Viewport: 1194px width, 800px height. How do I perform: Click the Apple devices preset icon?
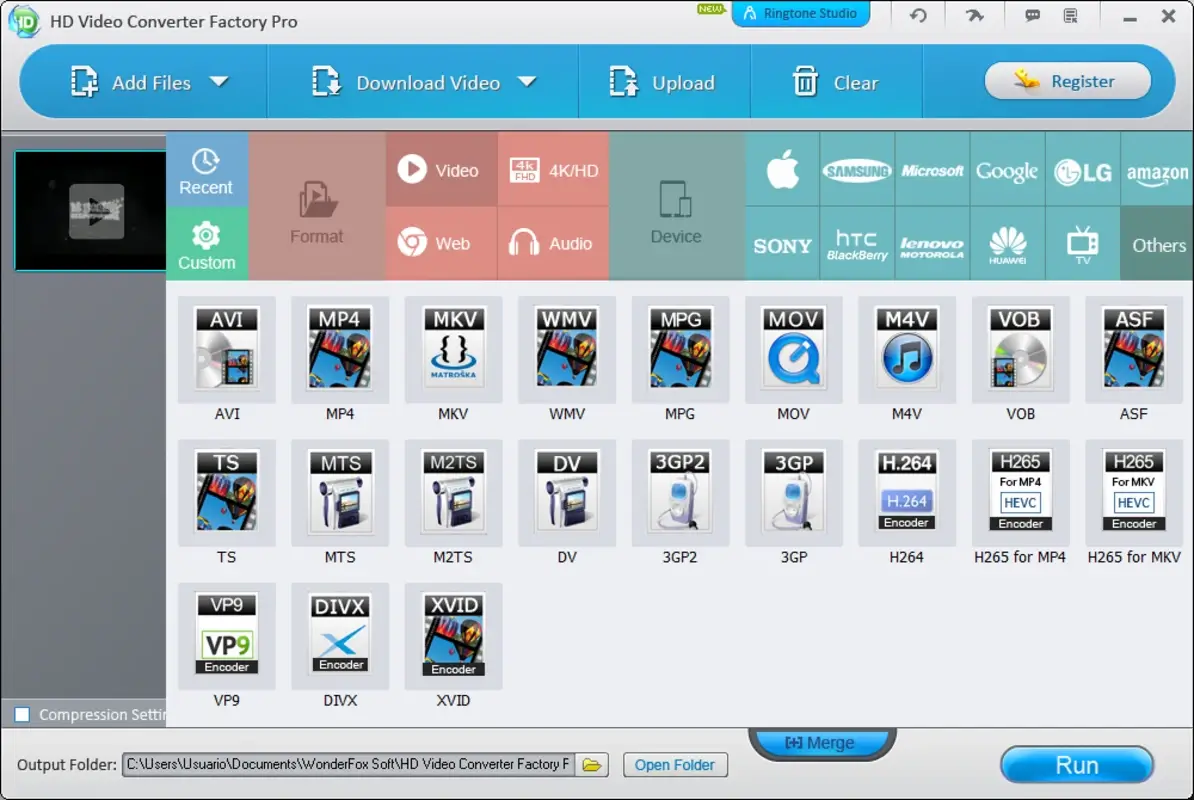[783, 169]
